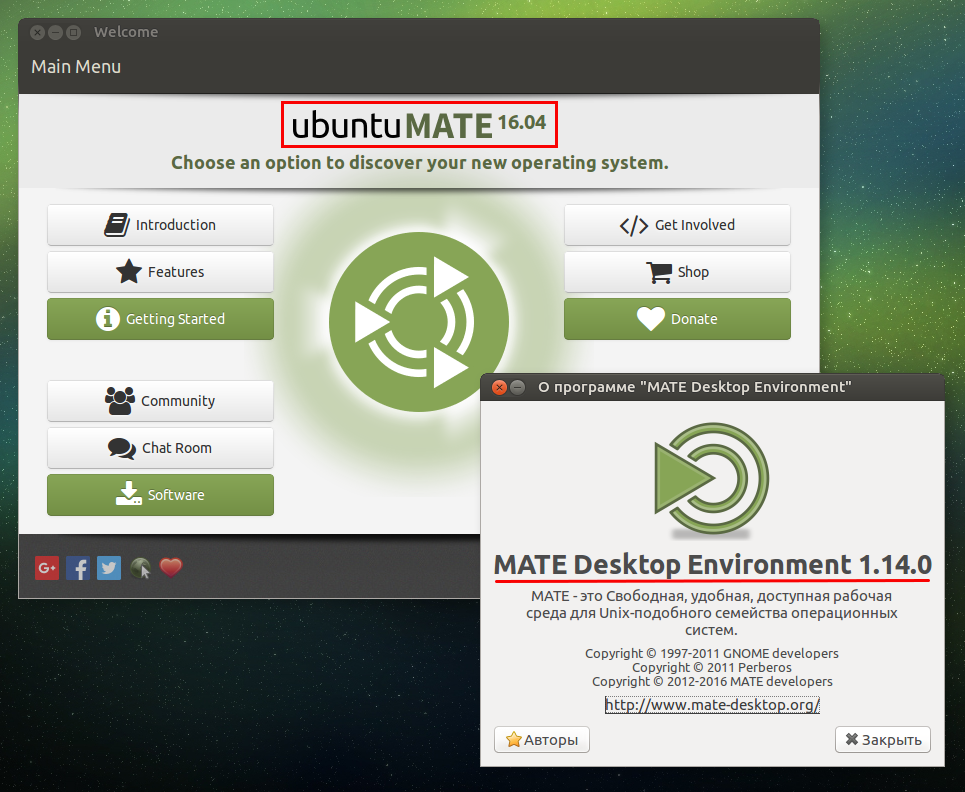This screenshot has width=965, height=792.
Task: Minimize the About MATE dialog
Action: [518, 387]
